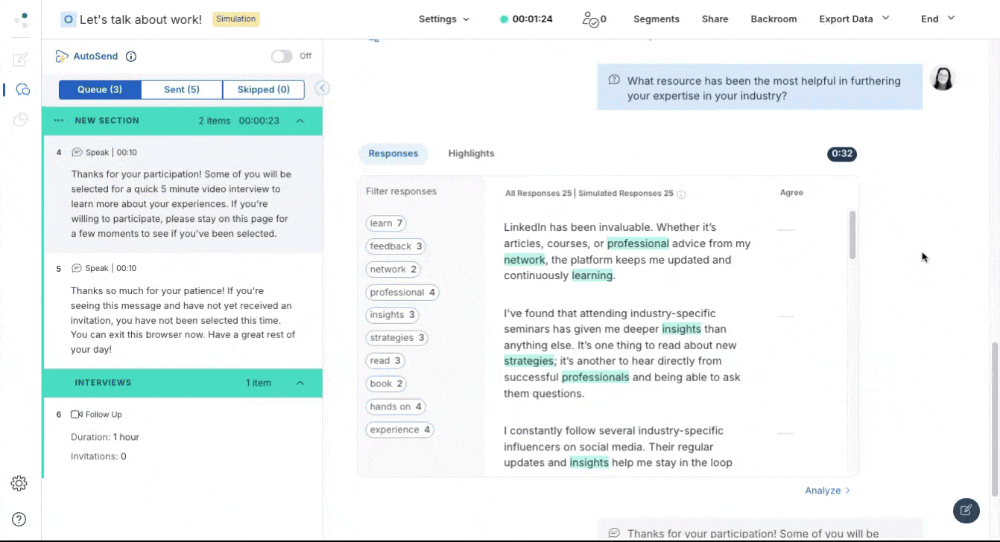Open the Backroom button
This screenshot has width=1000, height=542.
[773, 19]
